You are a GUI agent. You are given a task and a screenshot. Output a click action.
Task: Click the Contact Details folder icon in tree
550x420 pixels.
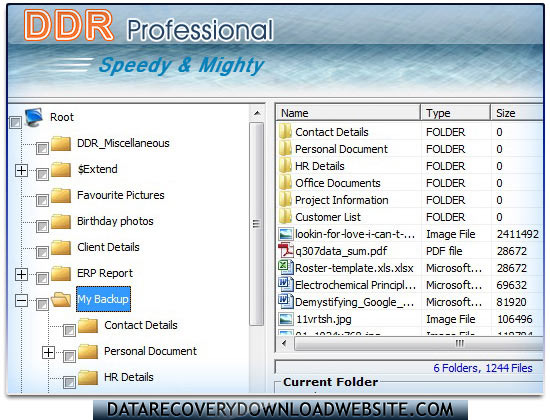coord(88,325)
